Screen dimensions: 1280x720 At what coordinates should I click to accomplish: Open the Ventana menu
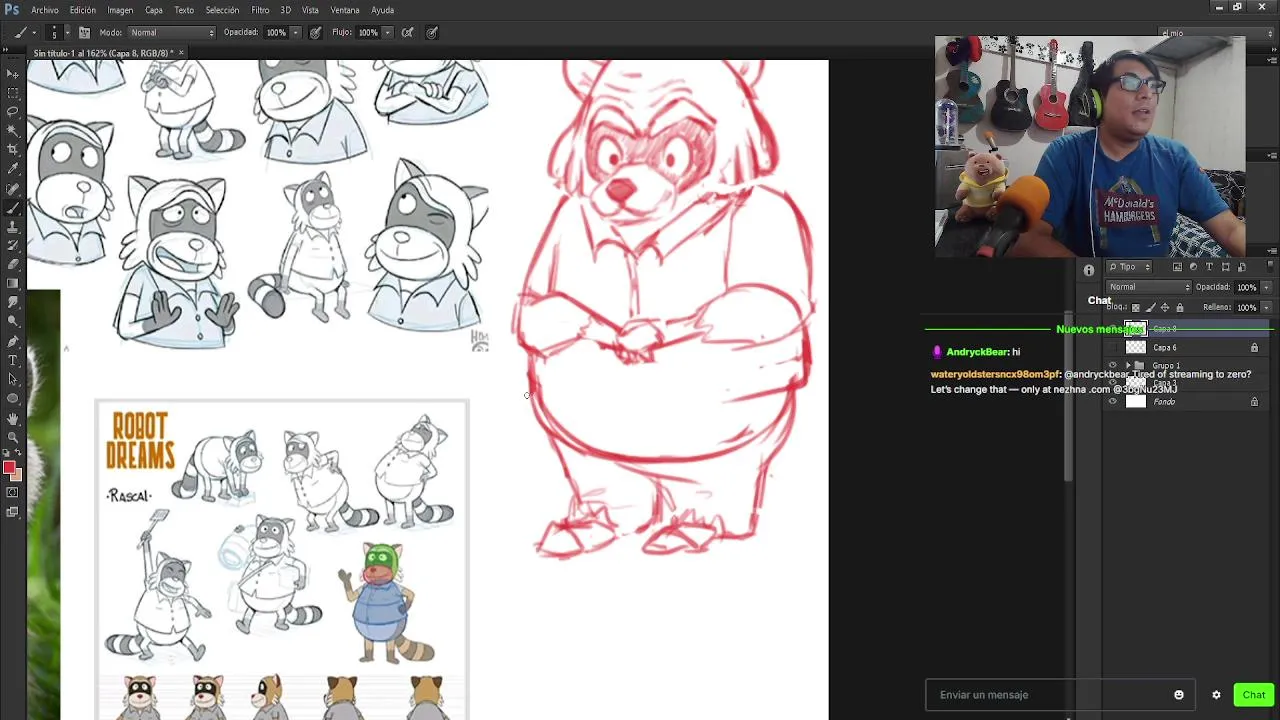345,10
